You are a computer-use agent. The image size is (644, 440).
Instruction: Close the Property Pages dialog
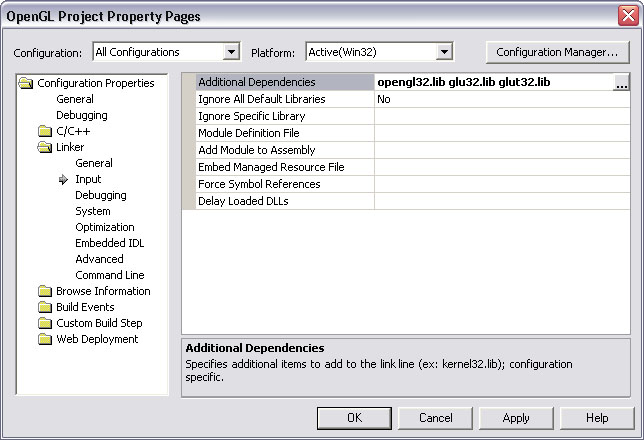(x=626, y=16)
